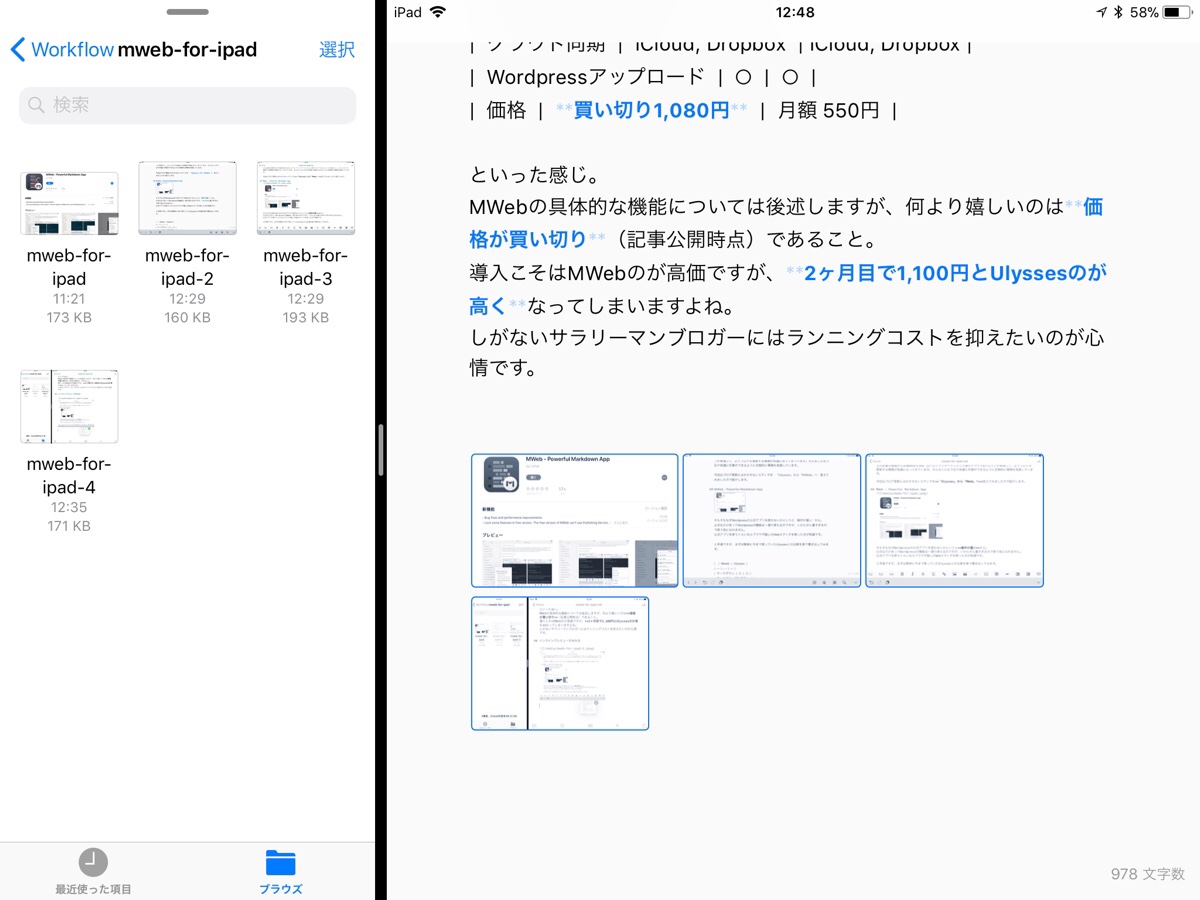Screen dimensions: 1200x900
Task: Click the 160 KB size of mweb-for-ipad-2
Action: coord(187,318)
